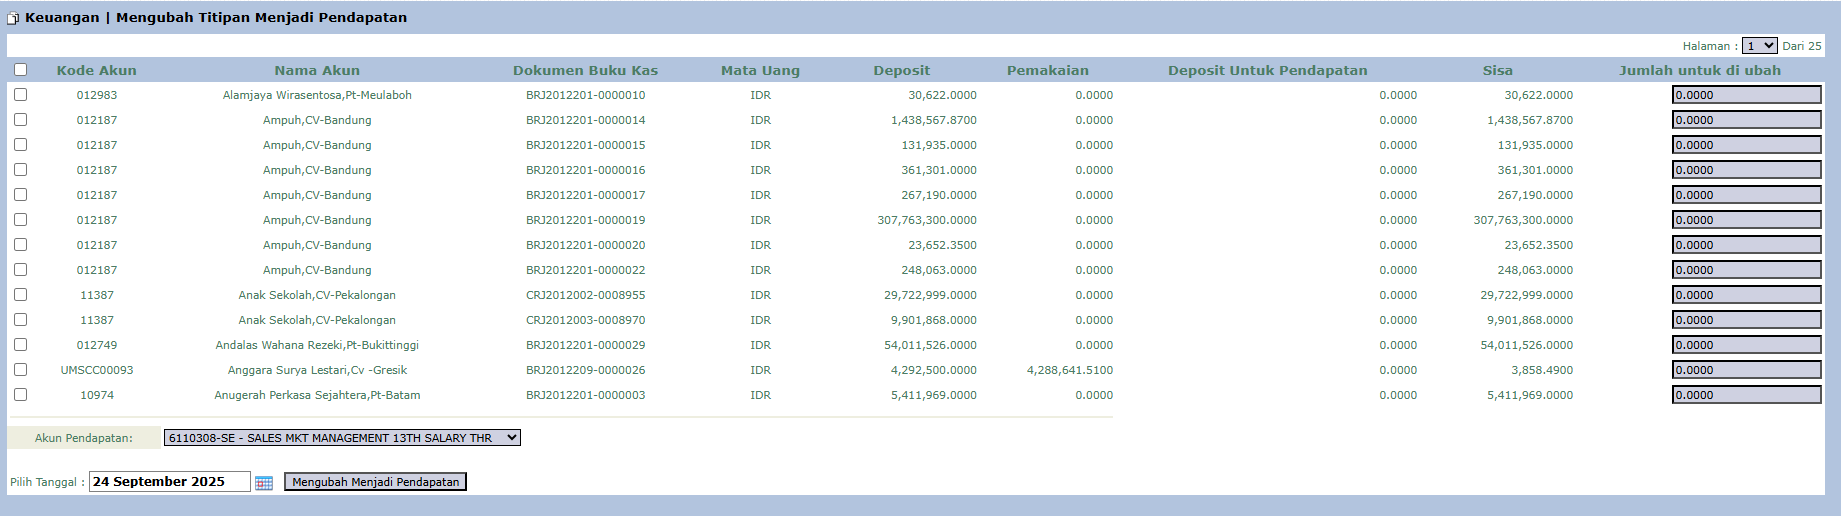Image resolution: width=1841 pixels, height=516 pixels.
Task: Click the Pilih Tanggal date field
Action: (169, 482)
